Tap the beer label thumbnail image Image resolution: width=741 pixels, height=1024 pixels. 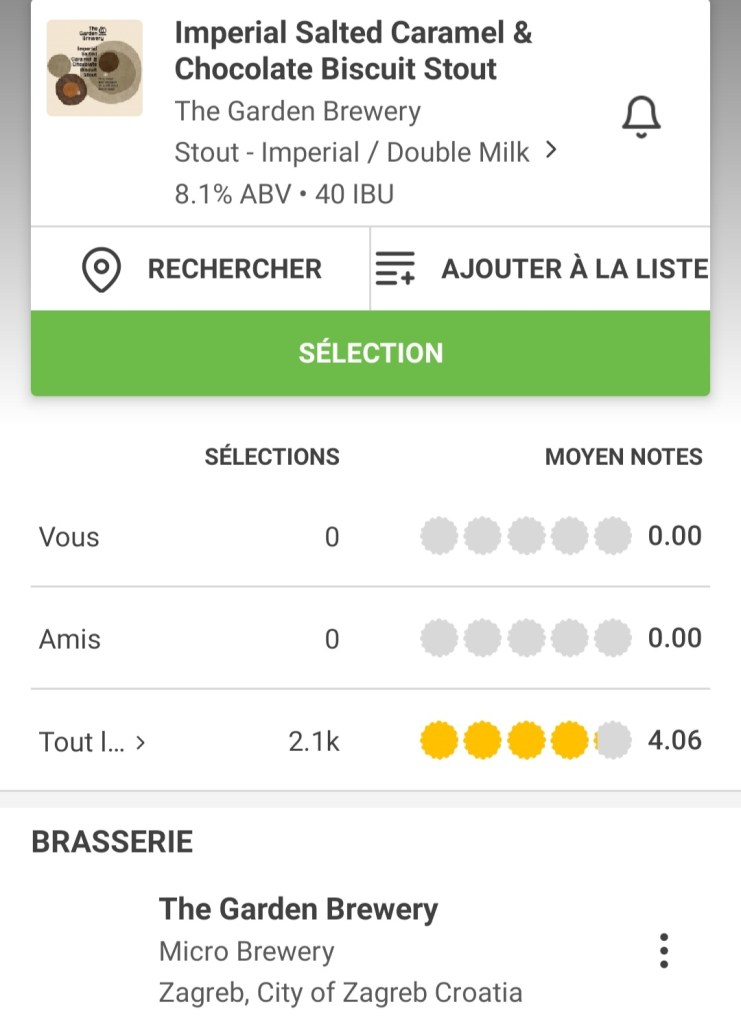tap(95, 68)
